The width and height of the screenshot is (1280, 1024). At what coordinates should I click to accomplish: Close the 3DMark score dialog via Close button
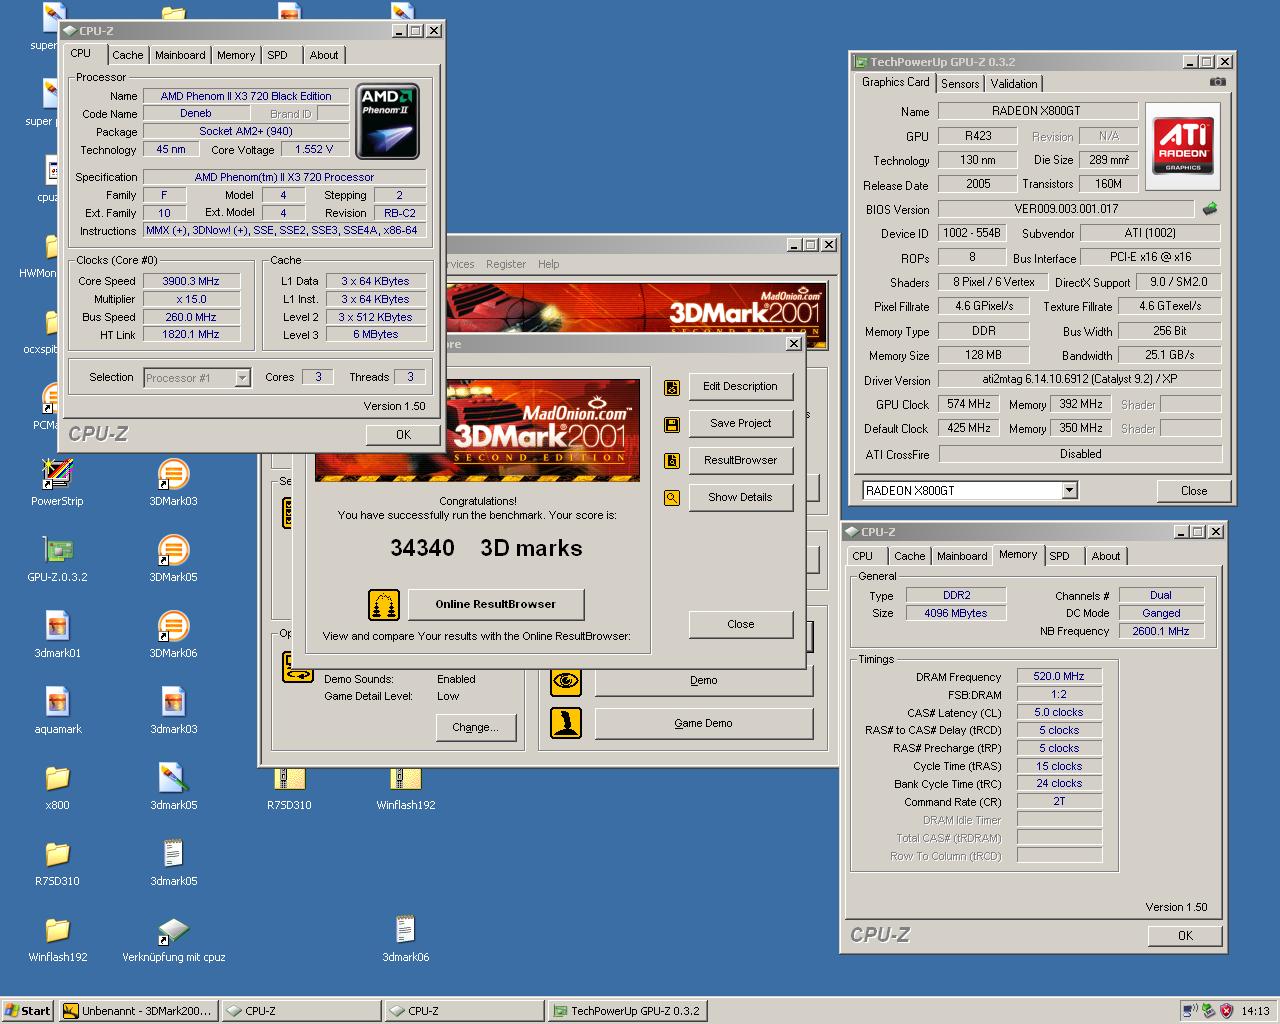[740, 624]
